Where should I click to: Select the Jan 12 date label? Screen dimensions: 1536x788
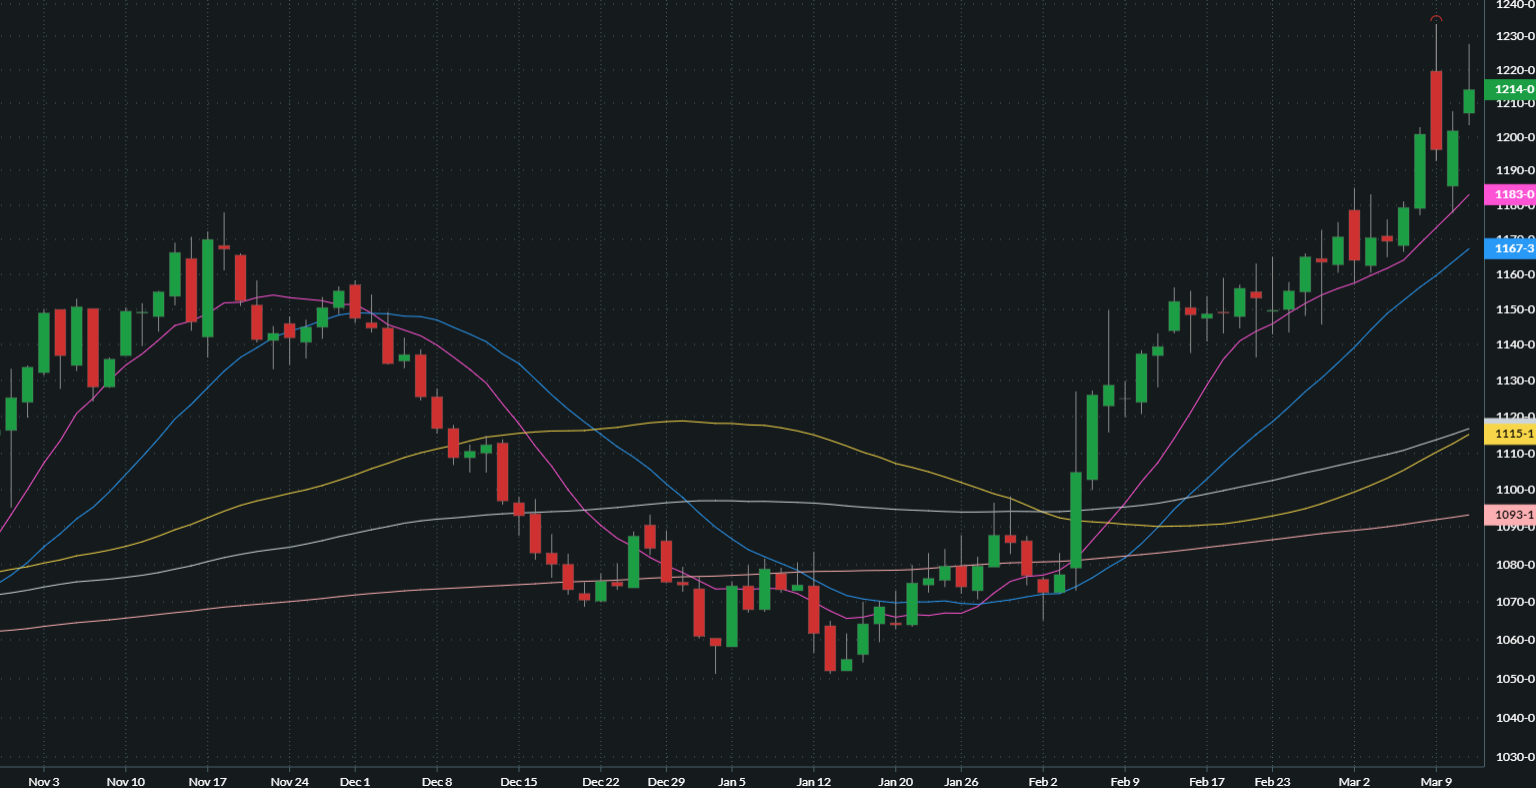(x=812, y=782)
